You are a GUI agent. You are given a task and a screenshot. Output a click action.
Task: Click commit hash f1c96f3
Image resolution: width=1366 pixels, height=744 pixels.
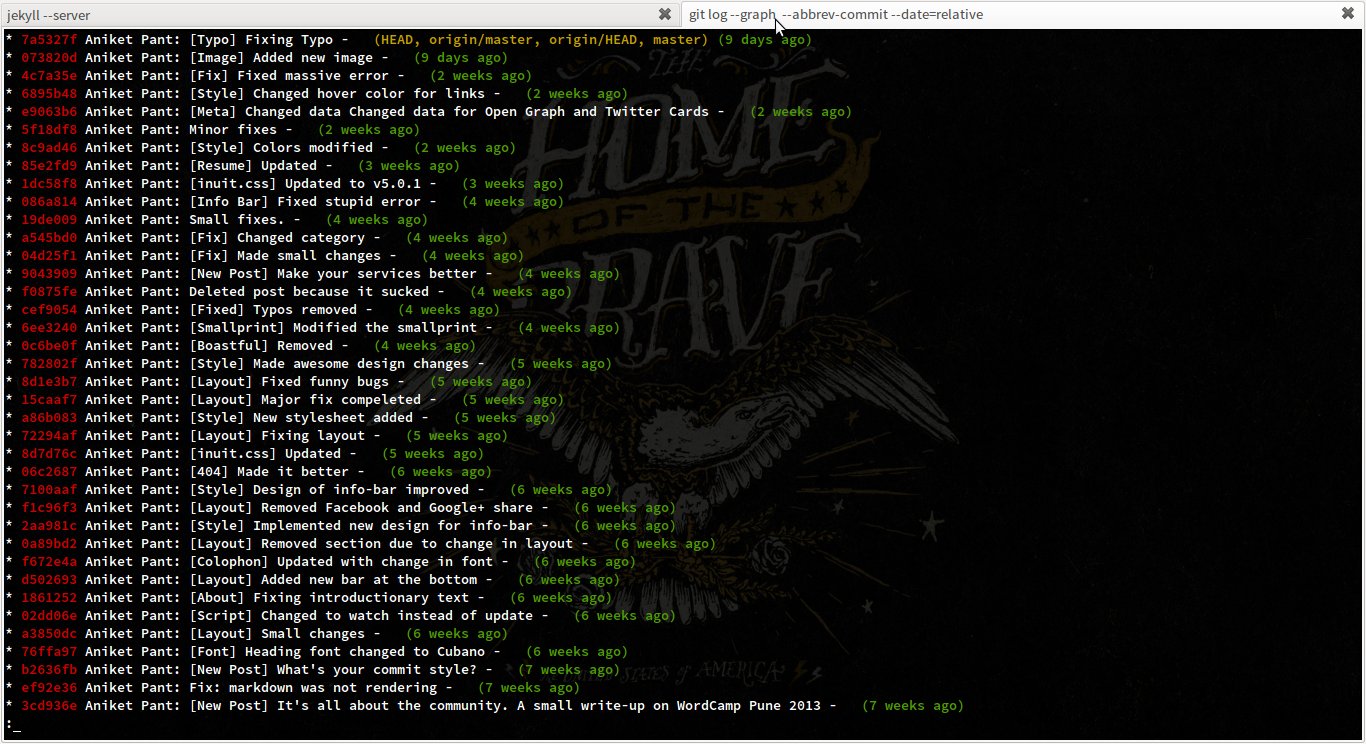[49, 508]
